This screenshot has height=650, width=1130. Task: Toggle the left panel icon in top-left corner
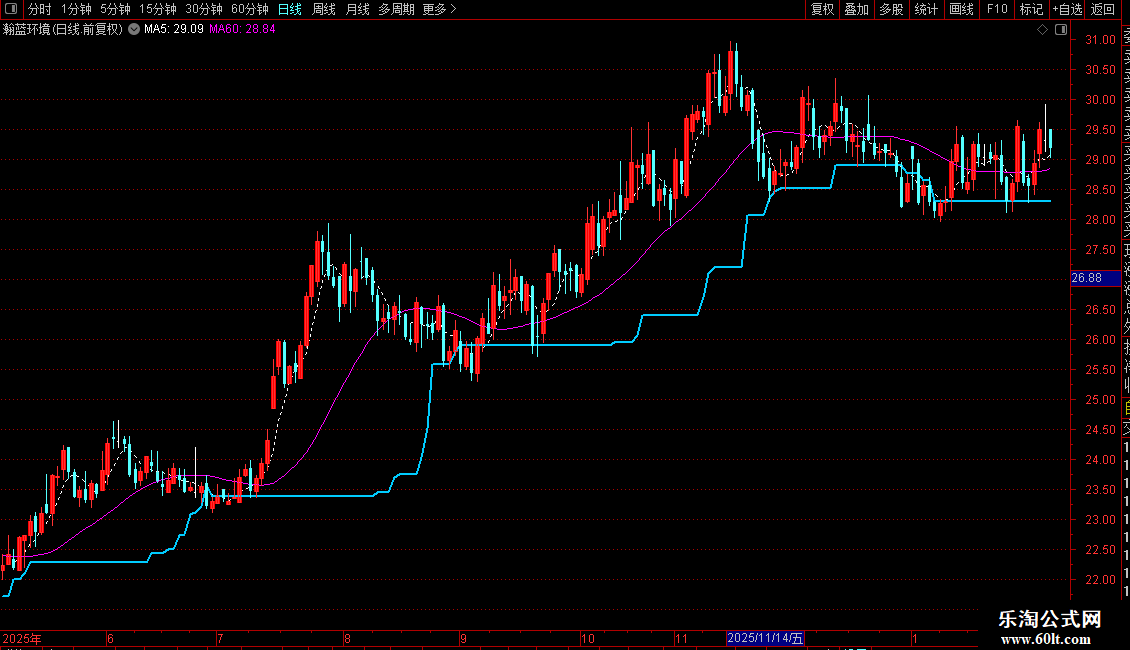11,9
